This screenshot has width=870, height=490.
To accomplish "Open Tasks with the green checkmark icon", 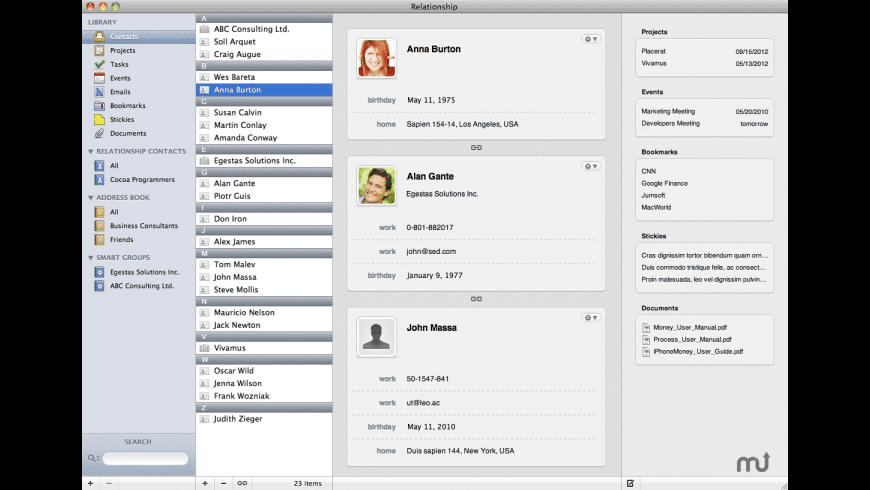I will (x=118, y=64).
